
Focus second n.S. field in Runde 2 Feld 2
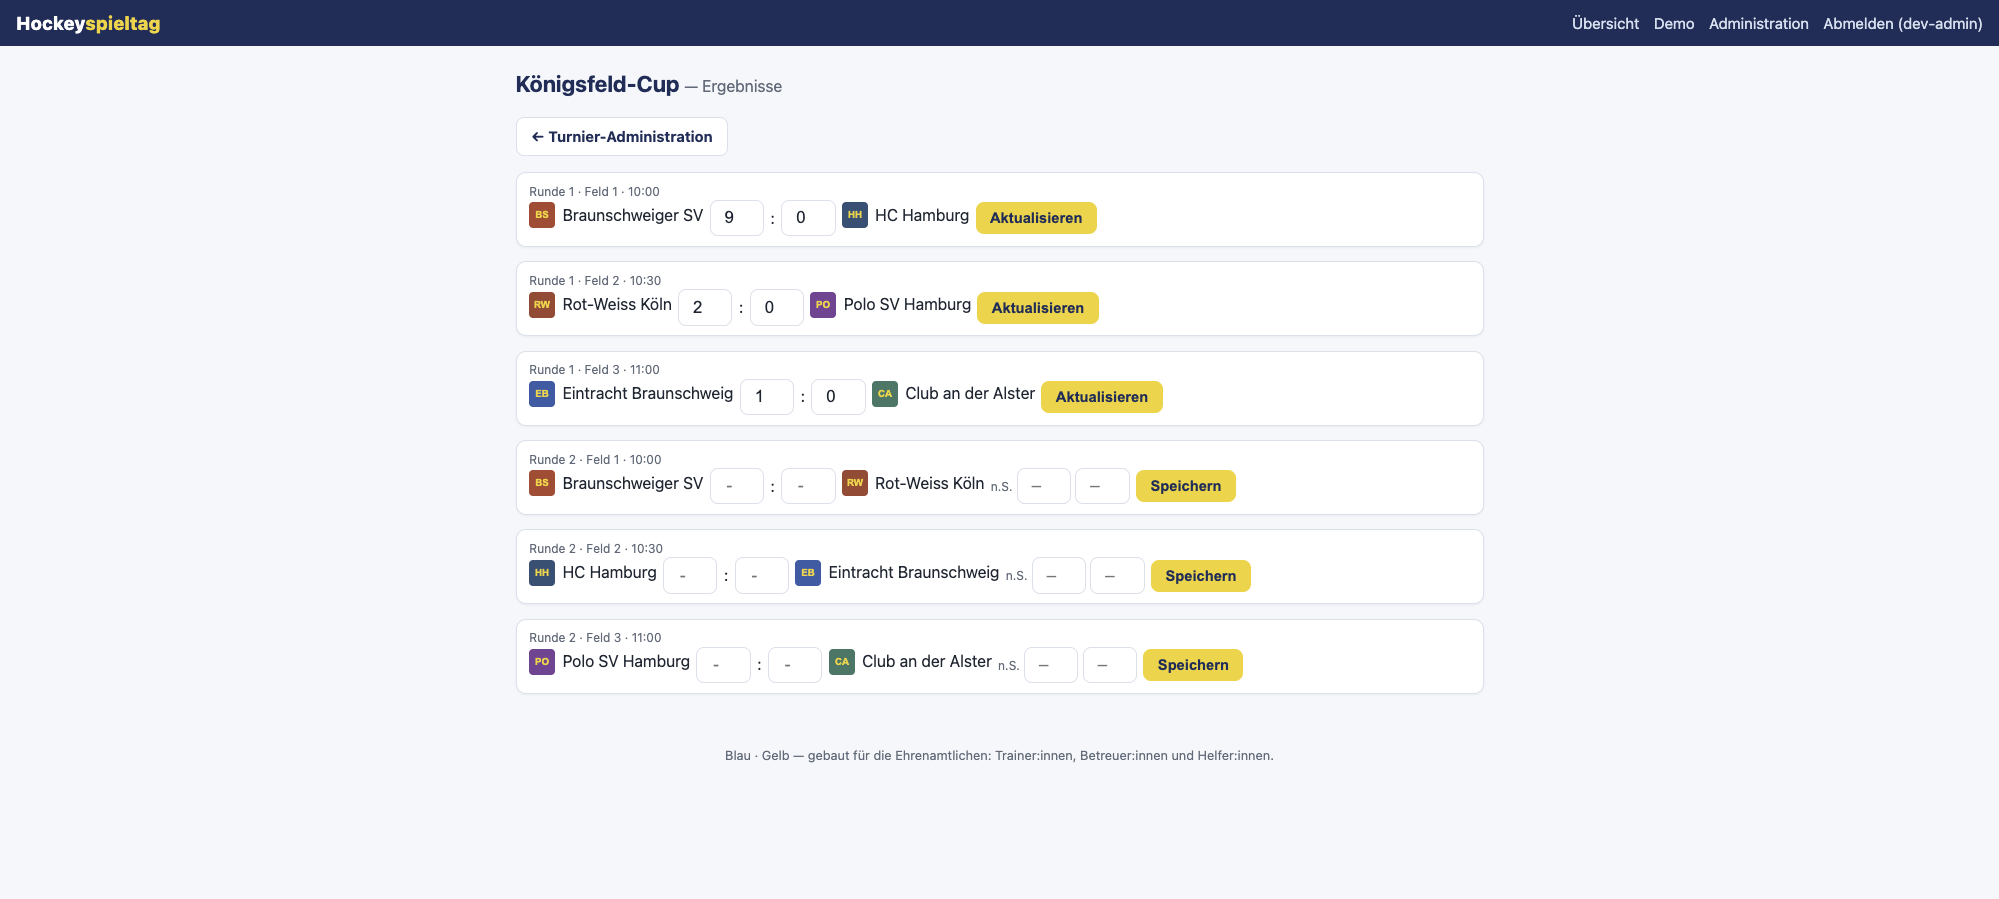tap(1117, 575)
